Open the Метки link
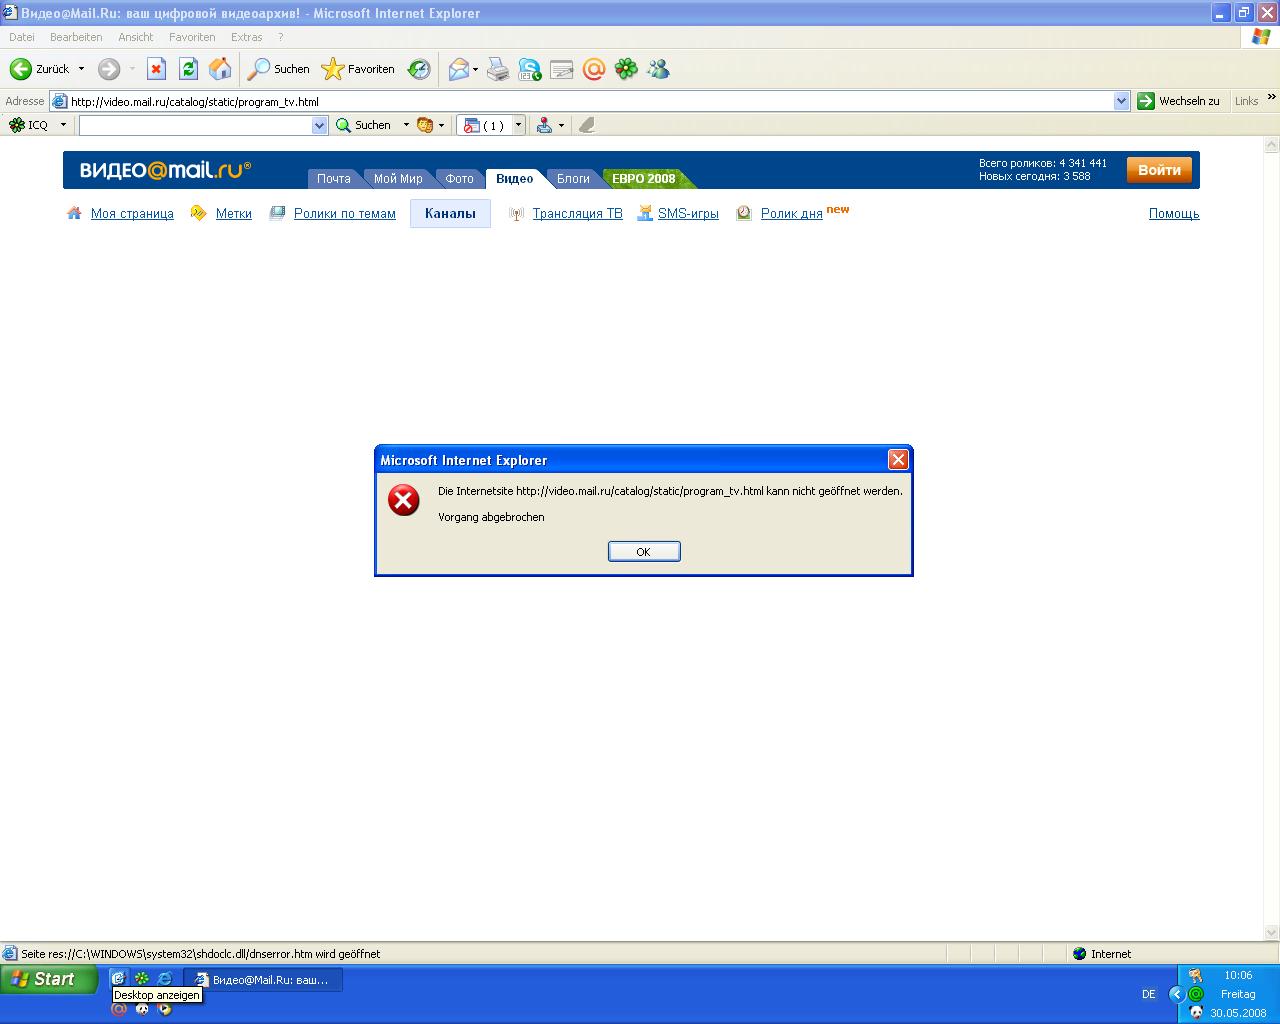This screenshot has height=1024, width=1280. [234, 213]
